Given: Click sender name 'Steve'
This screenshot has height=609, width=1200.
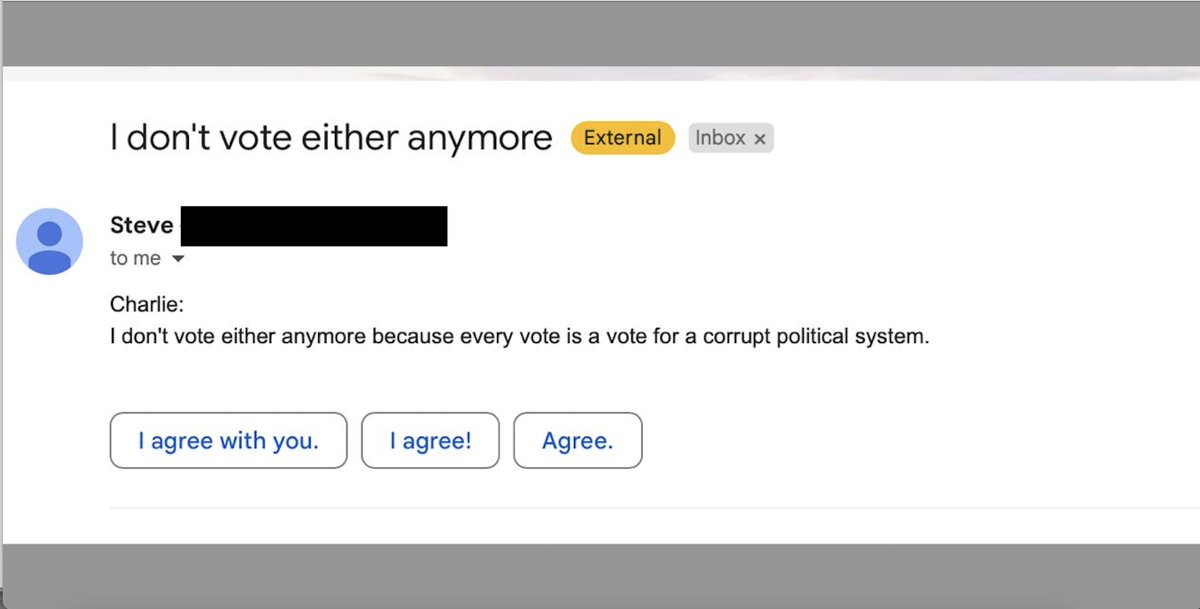Looking at the screenshot, I should (140, 225).
